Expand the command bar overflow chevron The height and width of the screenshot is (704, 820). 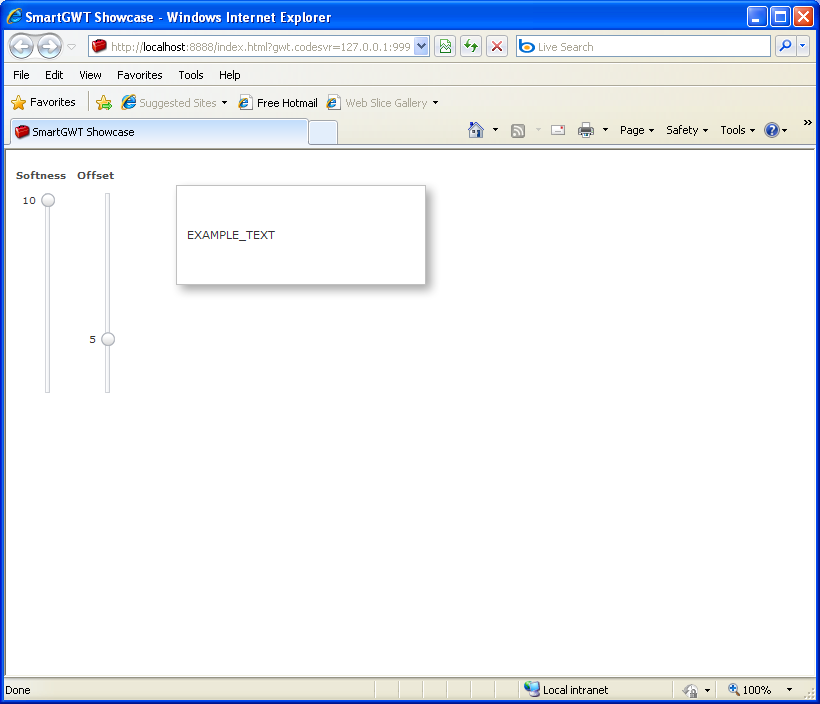[807, 122]
